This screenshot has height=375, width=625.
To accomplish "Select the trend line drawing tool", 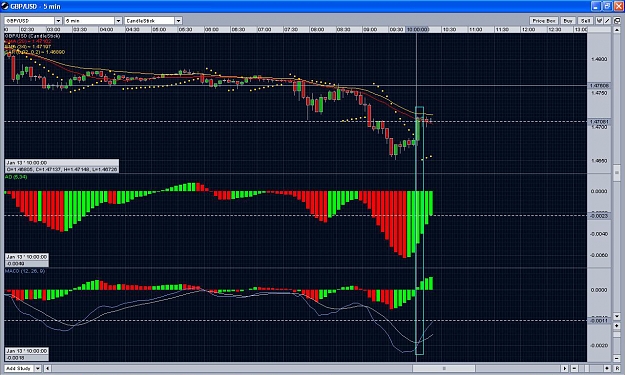I will pyautogui.click(x=607, y=21).
